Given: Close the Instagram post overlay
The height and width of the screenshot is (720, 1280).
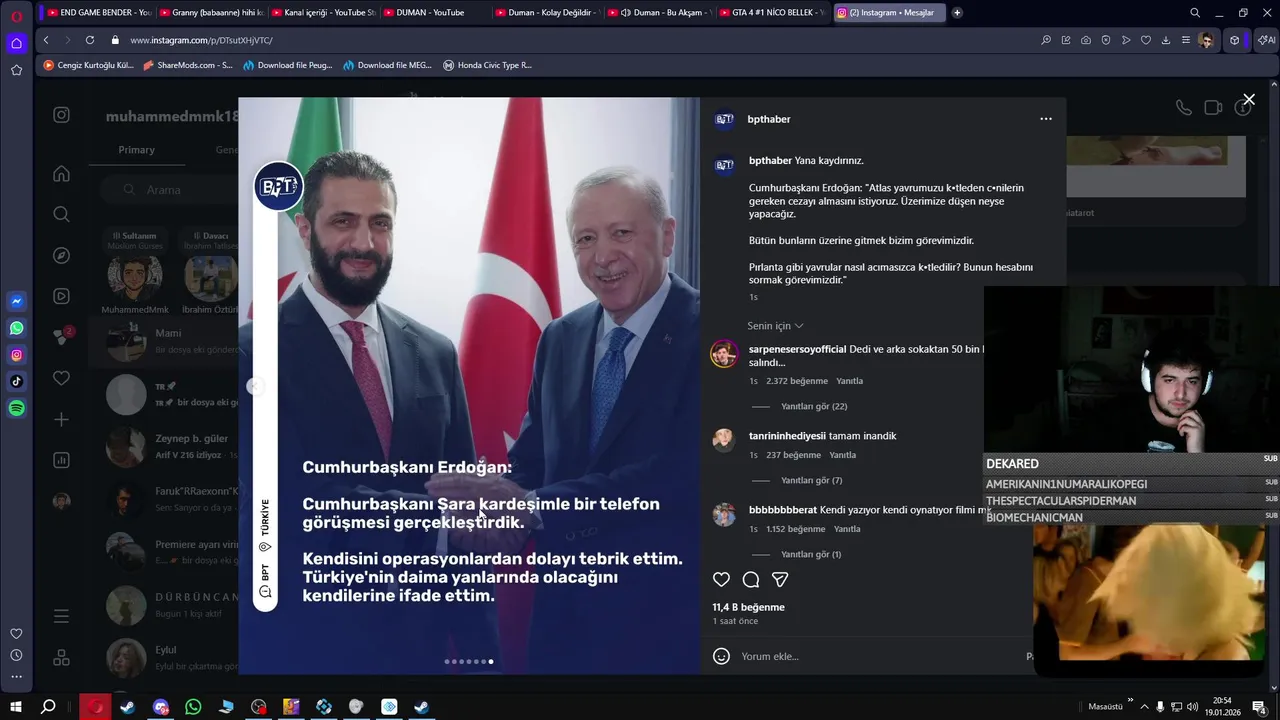Looking at the screenshot, I should (1249, 100).
